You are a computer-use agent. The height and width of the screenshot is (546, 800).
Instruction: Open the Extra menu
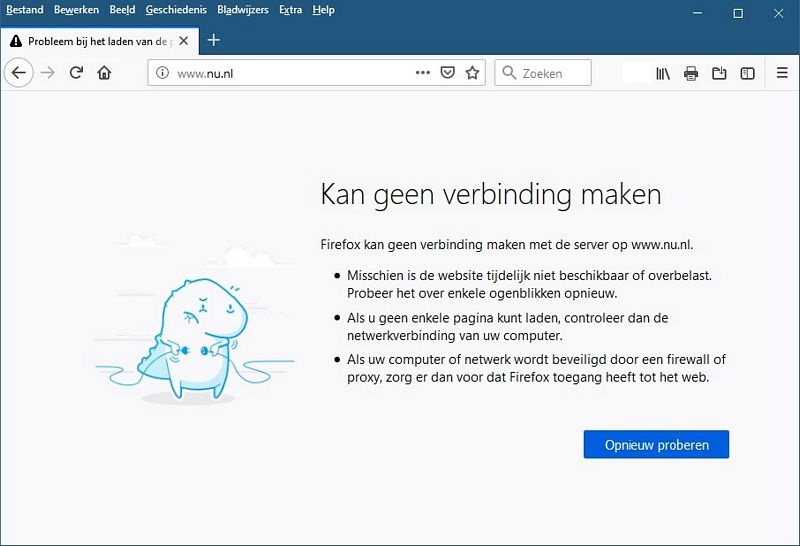point(290,10)
